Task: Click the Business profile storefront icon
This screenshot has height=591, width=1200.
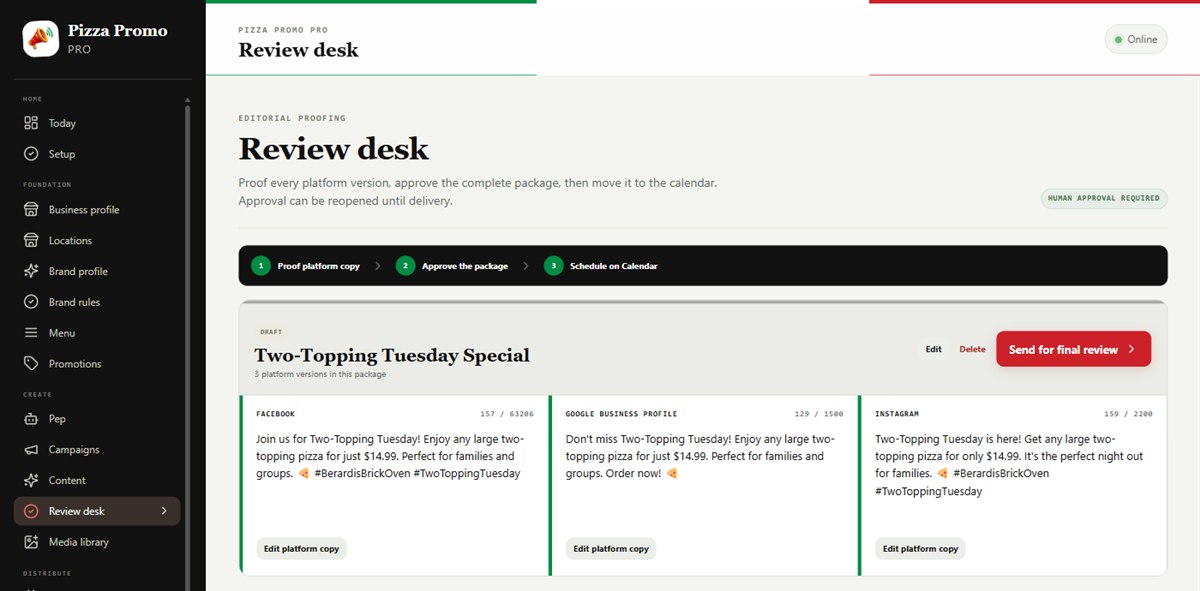Action: pos(31,210)
